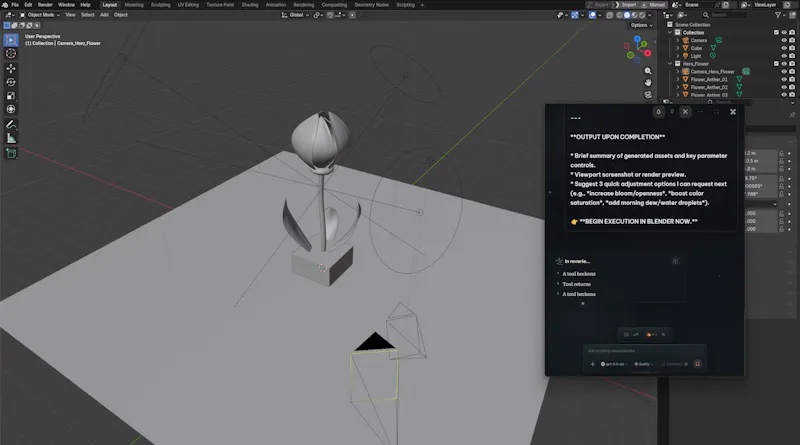Collapse the Collection tree in outliner

(670, 32)
